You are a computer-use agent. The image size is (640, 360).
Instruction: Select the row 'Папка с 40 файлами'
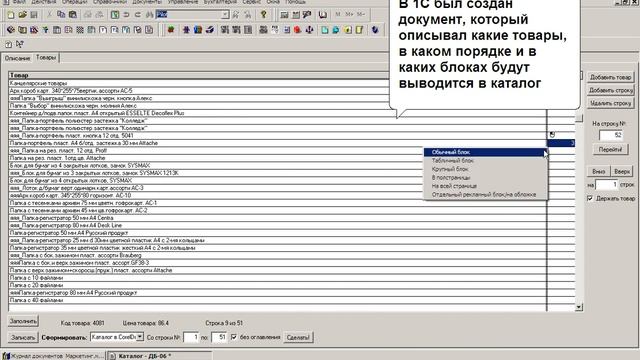pos(278,300)
